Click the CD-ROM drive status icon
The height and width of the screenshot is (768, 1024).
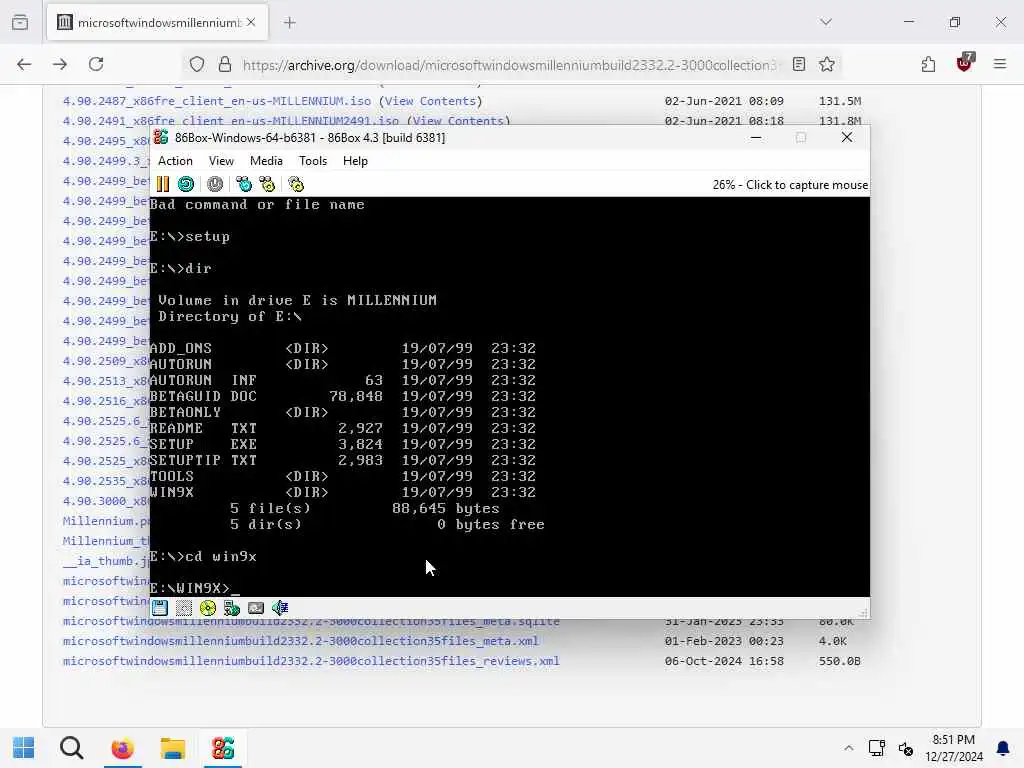point(208,608)
